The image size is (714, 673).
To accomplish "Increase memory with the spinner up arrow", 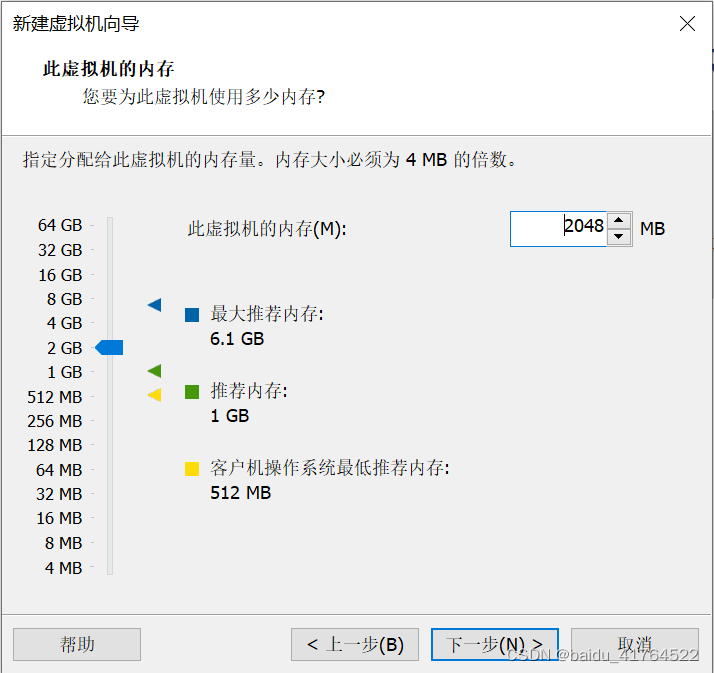I will 618,220.
